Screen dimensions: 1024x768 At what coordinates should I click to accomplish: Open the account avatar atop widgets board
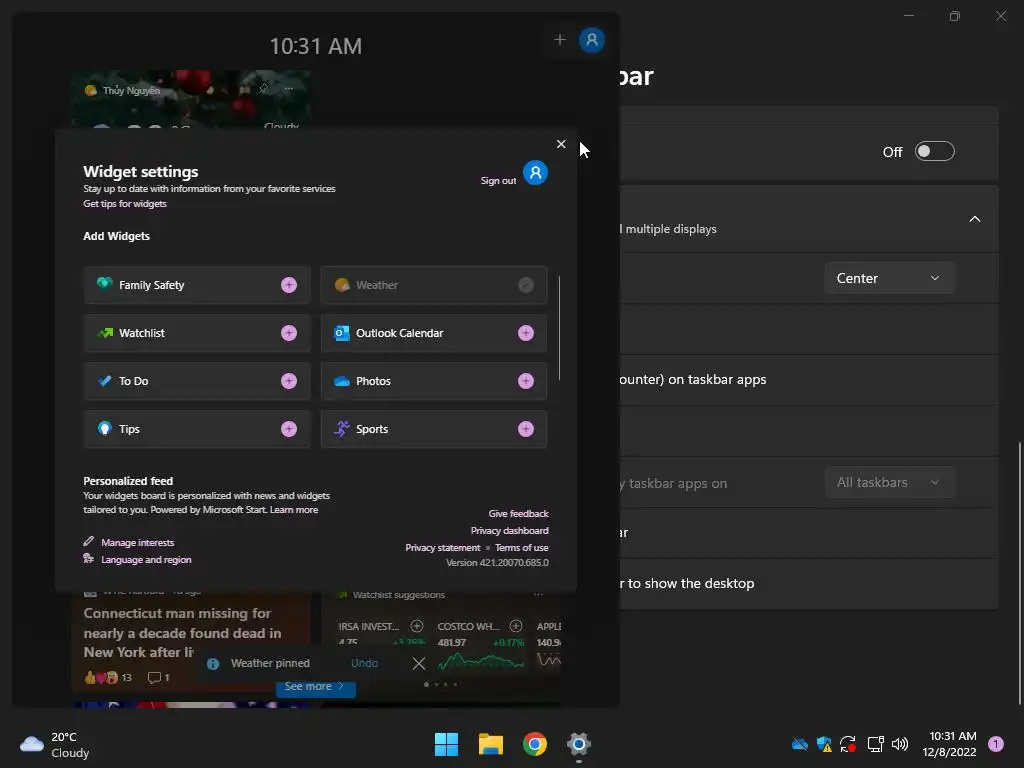pos(592,40)
